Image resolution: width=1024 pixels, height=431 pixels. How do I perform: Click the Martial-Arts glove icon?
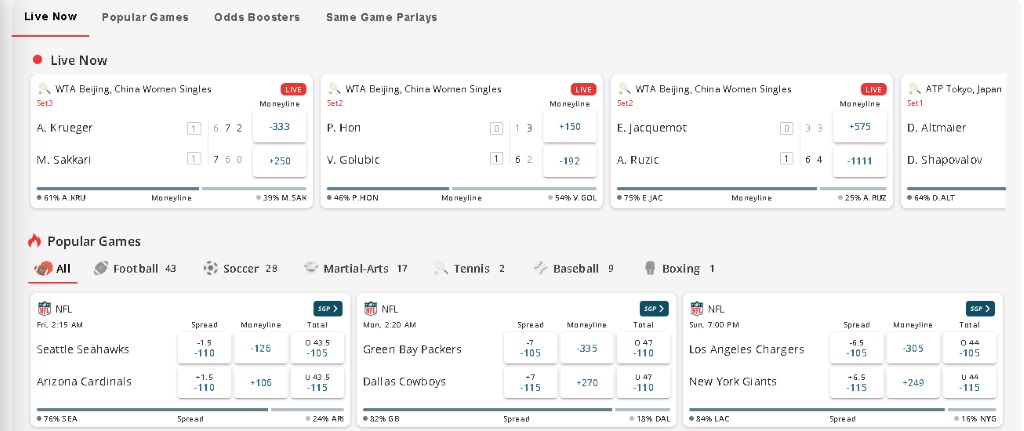tap(312, 268)
